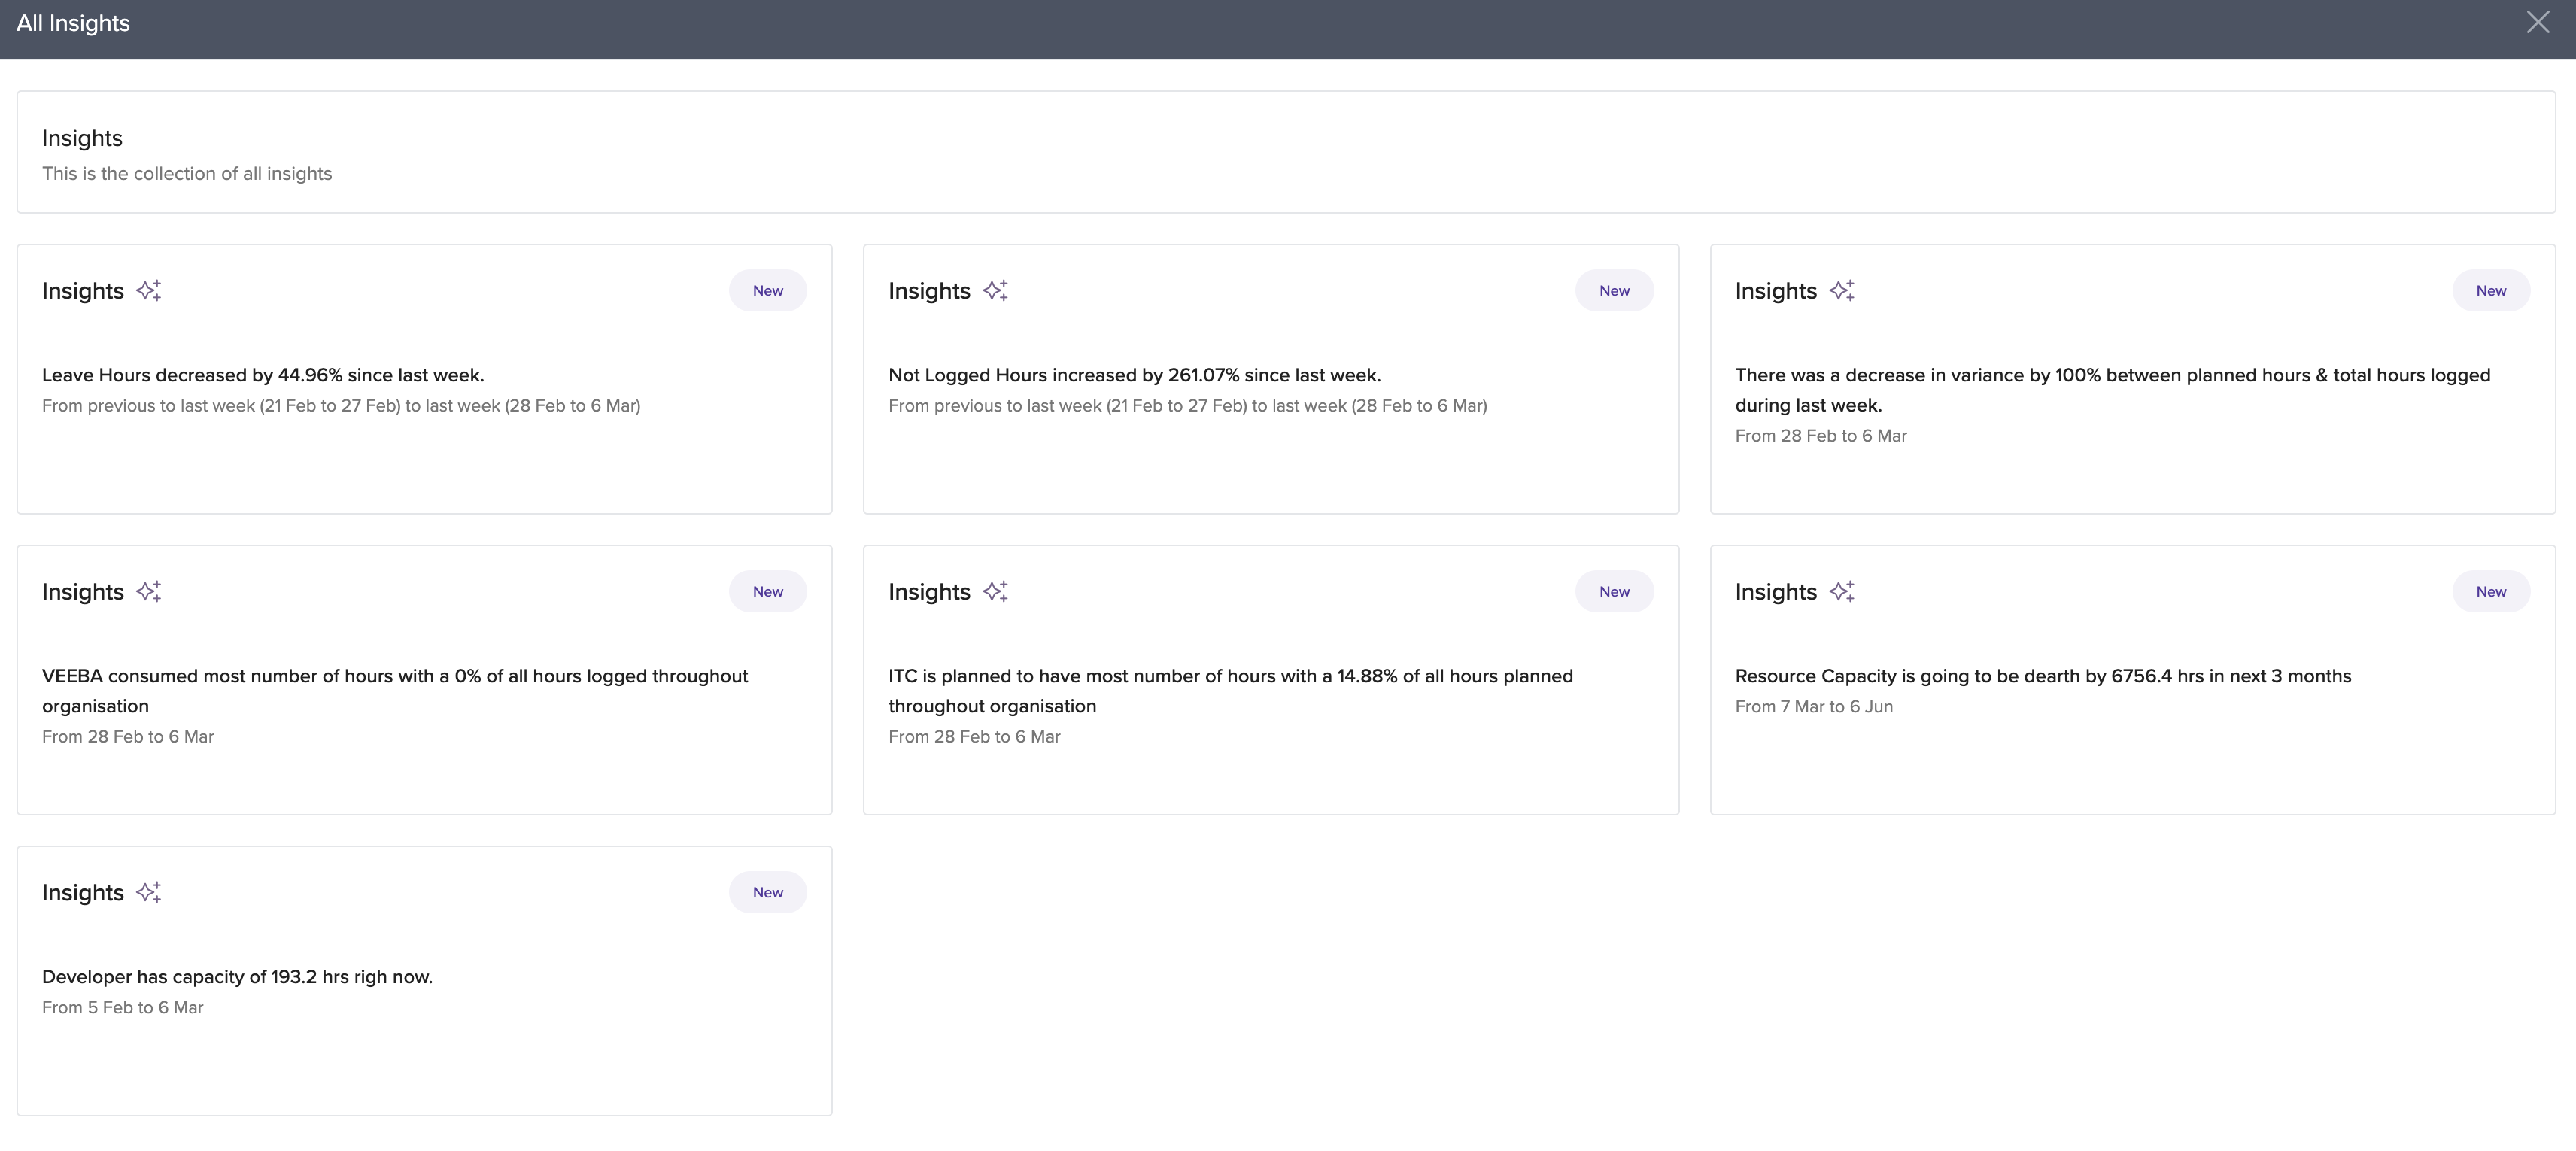Click sparkle icon on Developer capacity insight
The width and height of the screenshot is (2576, 1151).
point(149,893)
